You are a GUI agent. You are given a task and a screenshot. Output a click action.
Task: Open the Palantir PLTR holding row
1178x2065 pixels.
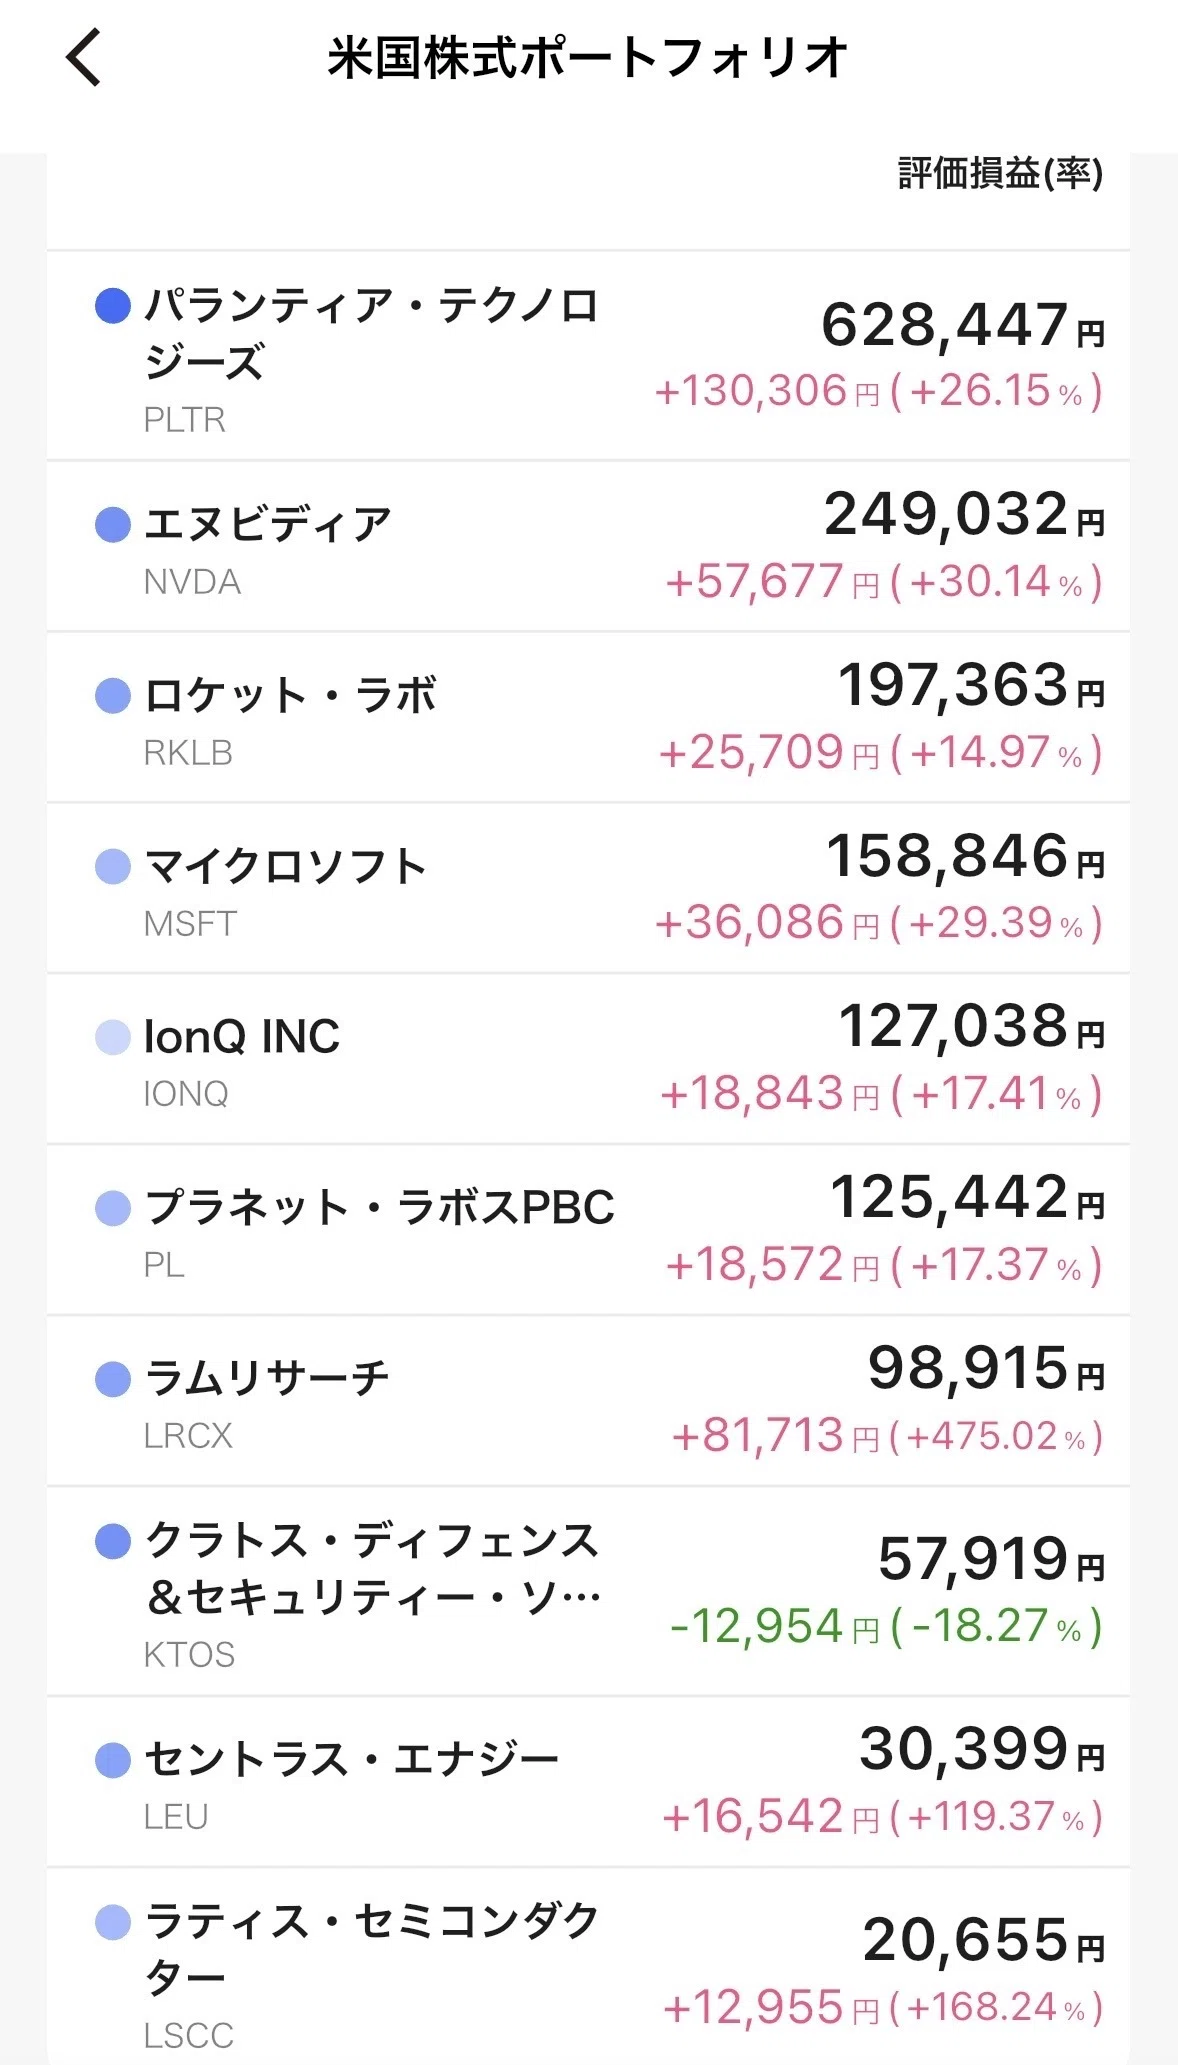coord(588,357)
